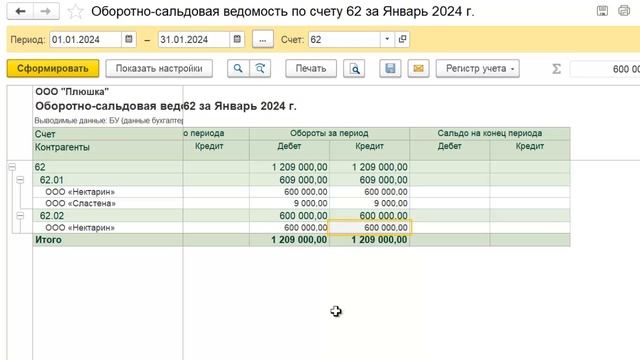Collapse the 62.01 subaccount group
This screenshot has width=640, height=360.
(x=20, y=180)
